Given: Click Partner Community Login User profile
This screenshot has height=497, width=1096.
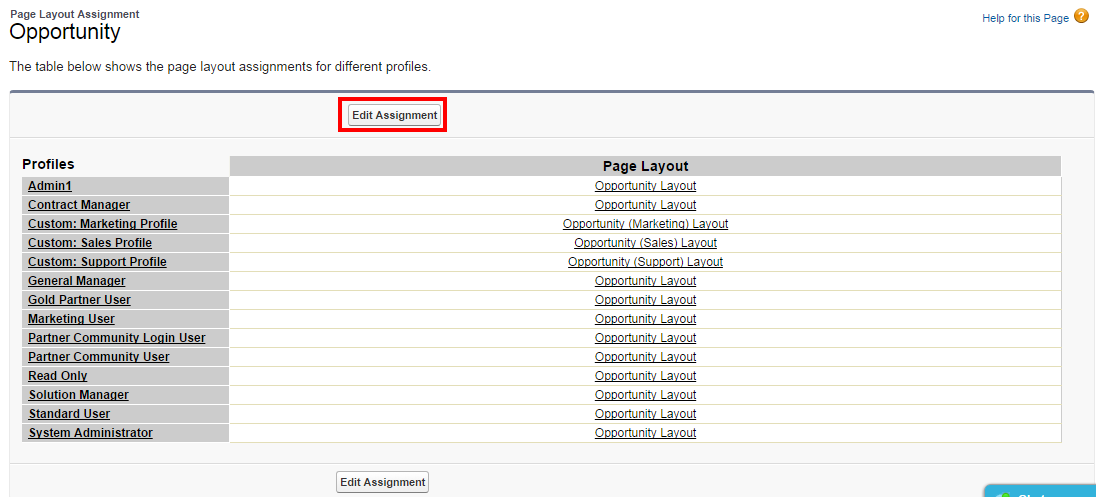Looking at the screenshot, I should [116, 338].
